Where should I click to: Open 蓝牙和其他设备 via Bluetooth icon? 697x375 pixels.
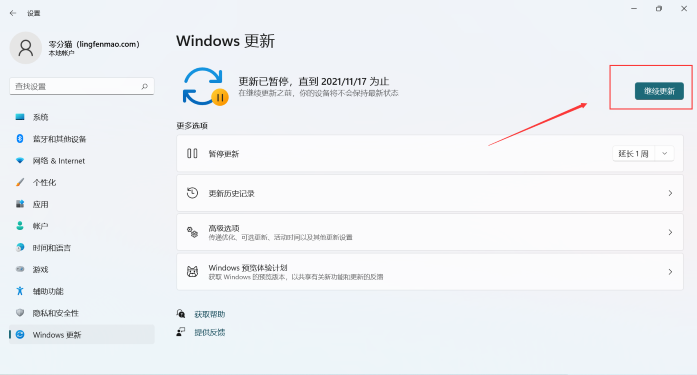(20, 139)
